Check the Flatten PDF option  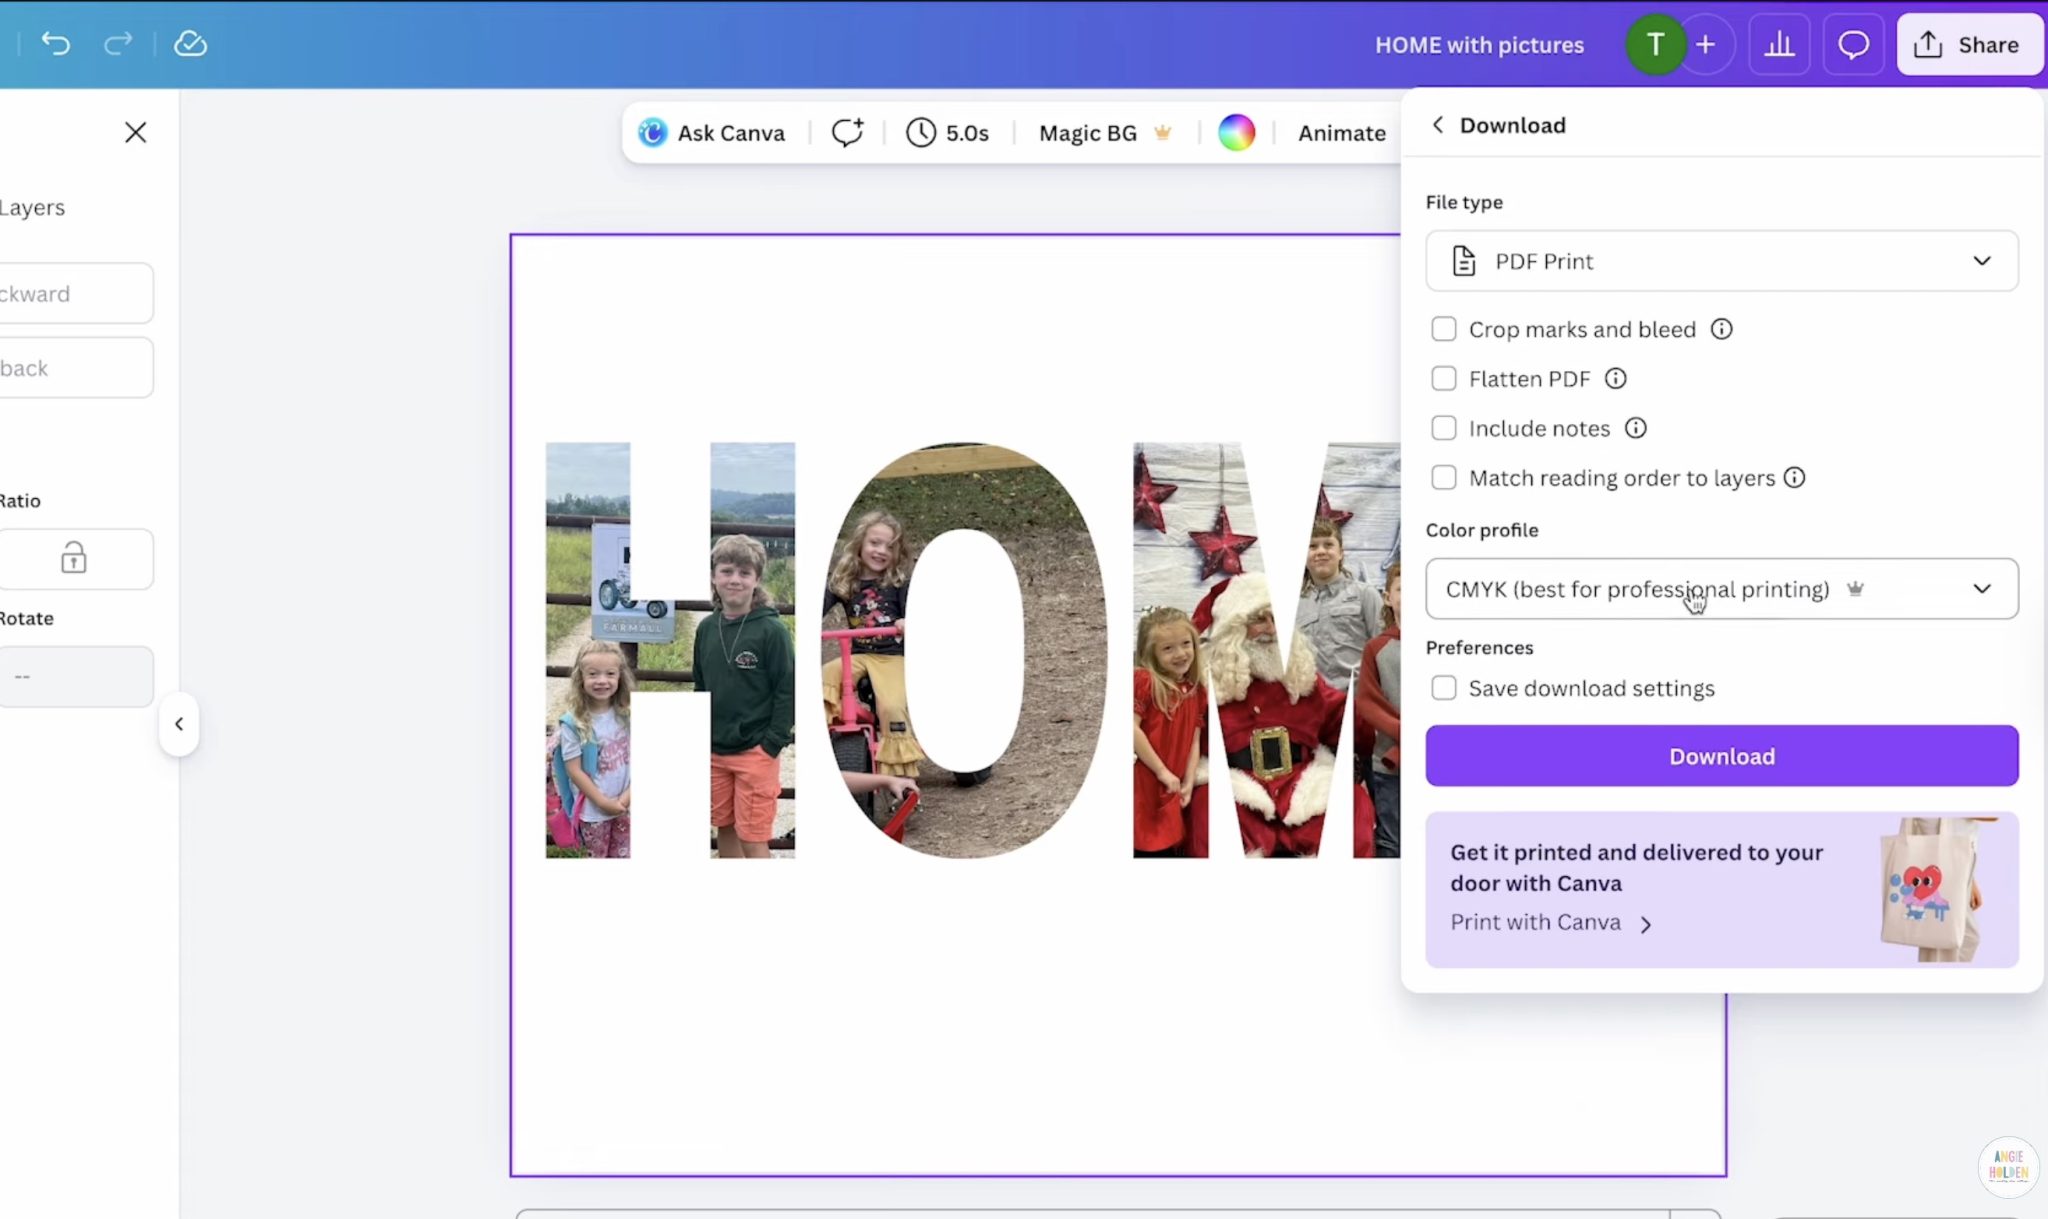coord(1444,378)
